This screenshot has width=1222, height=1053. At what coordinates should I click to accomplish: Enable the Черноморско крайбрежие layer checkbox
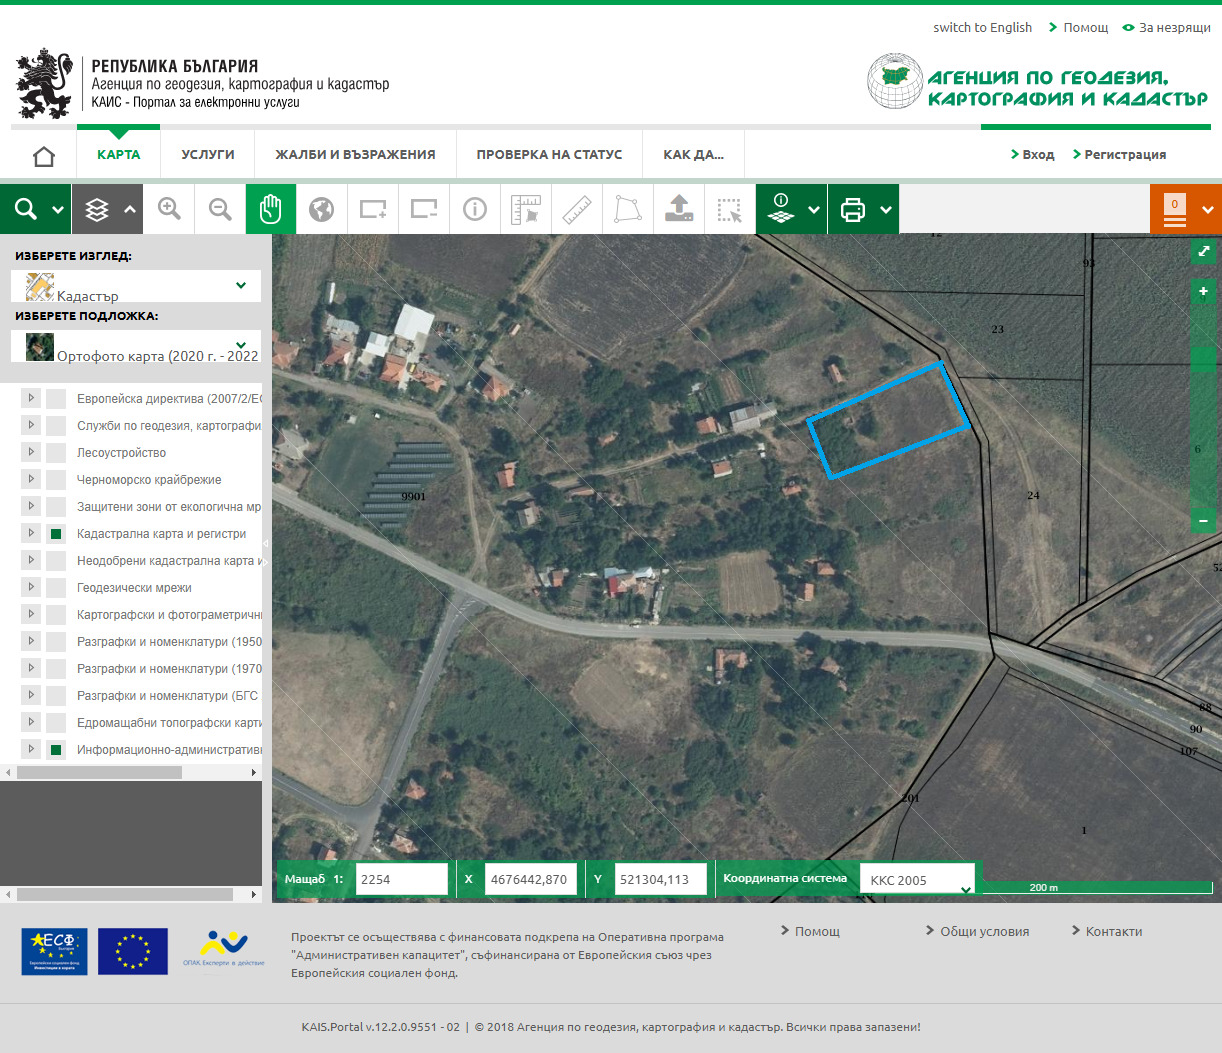pos(56,480)
